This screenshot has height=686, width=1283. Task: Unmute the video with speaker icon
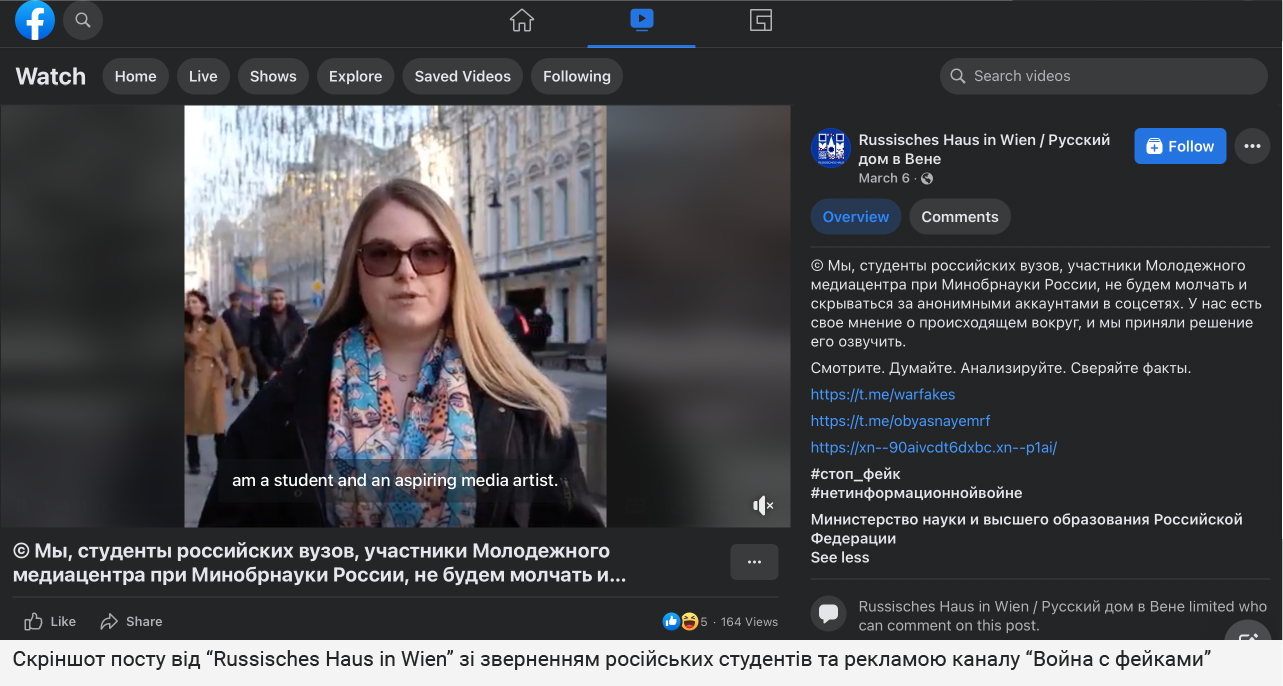[763, 505]
